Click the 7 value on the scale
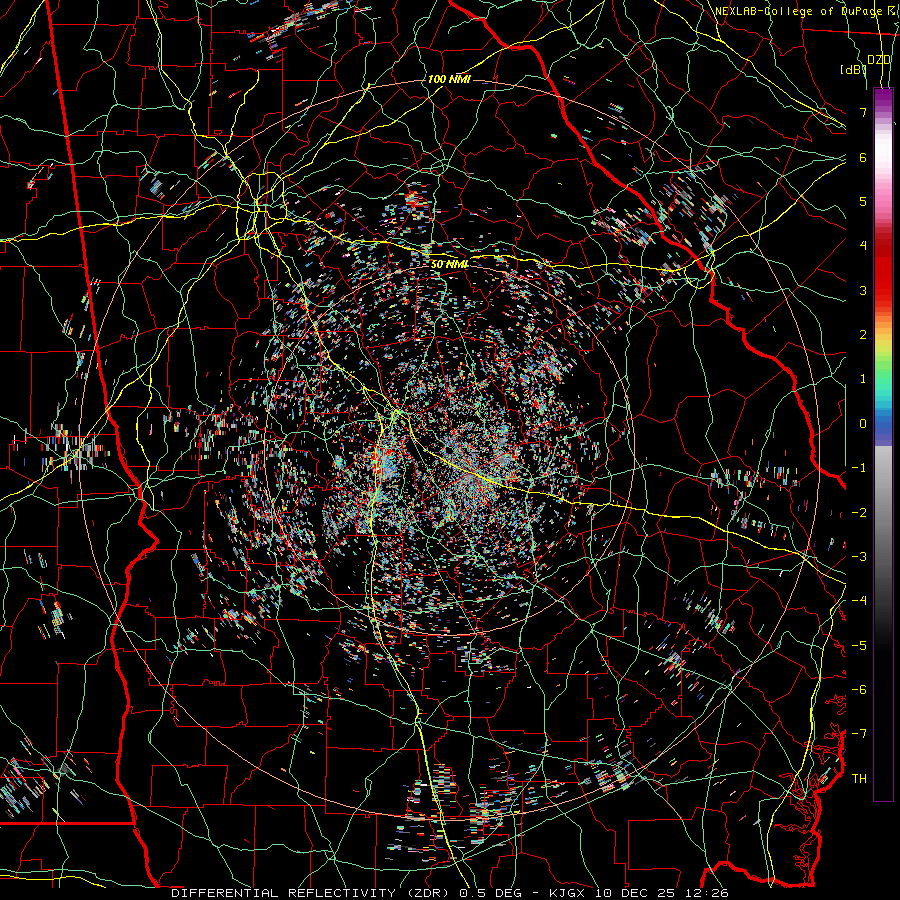The image size is (900, 900). [x=863, y=112]
